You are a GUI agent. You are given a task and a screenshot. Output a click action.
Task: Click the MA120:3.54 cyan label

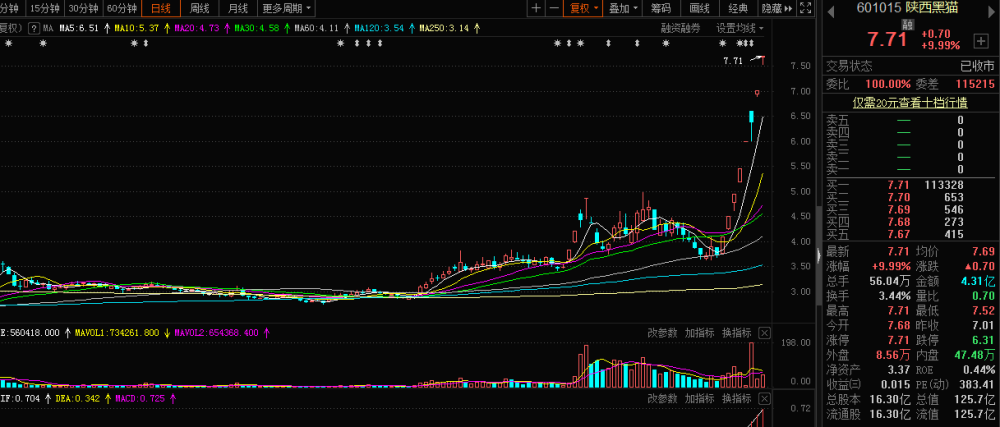[379, 28]
